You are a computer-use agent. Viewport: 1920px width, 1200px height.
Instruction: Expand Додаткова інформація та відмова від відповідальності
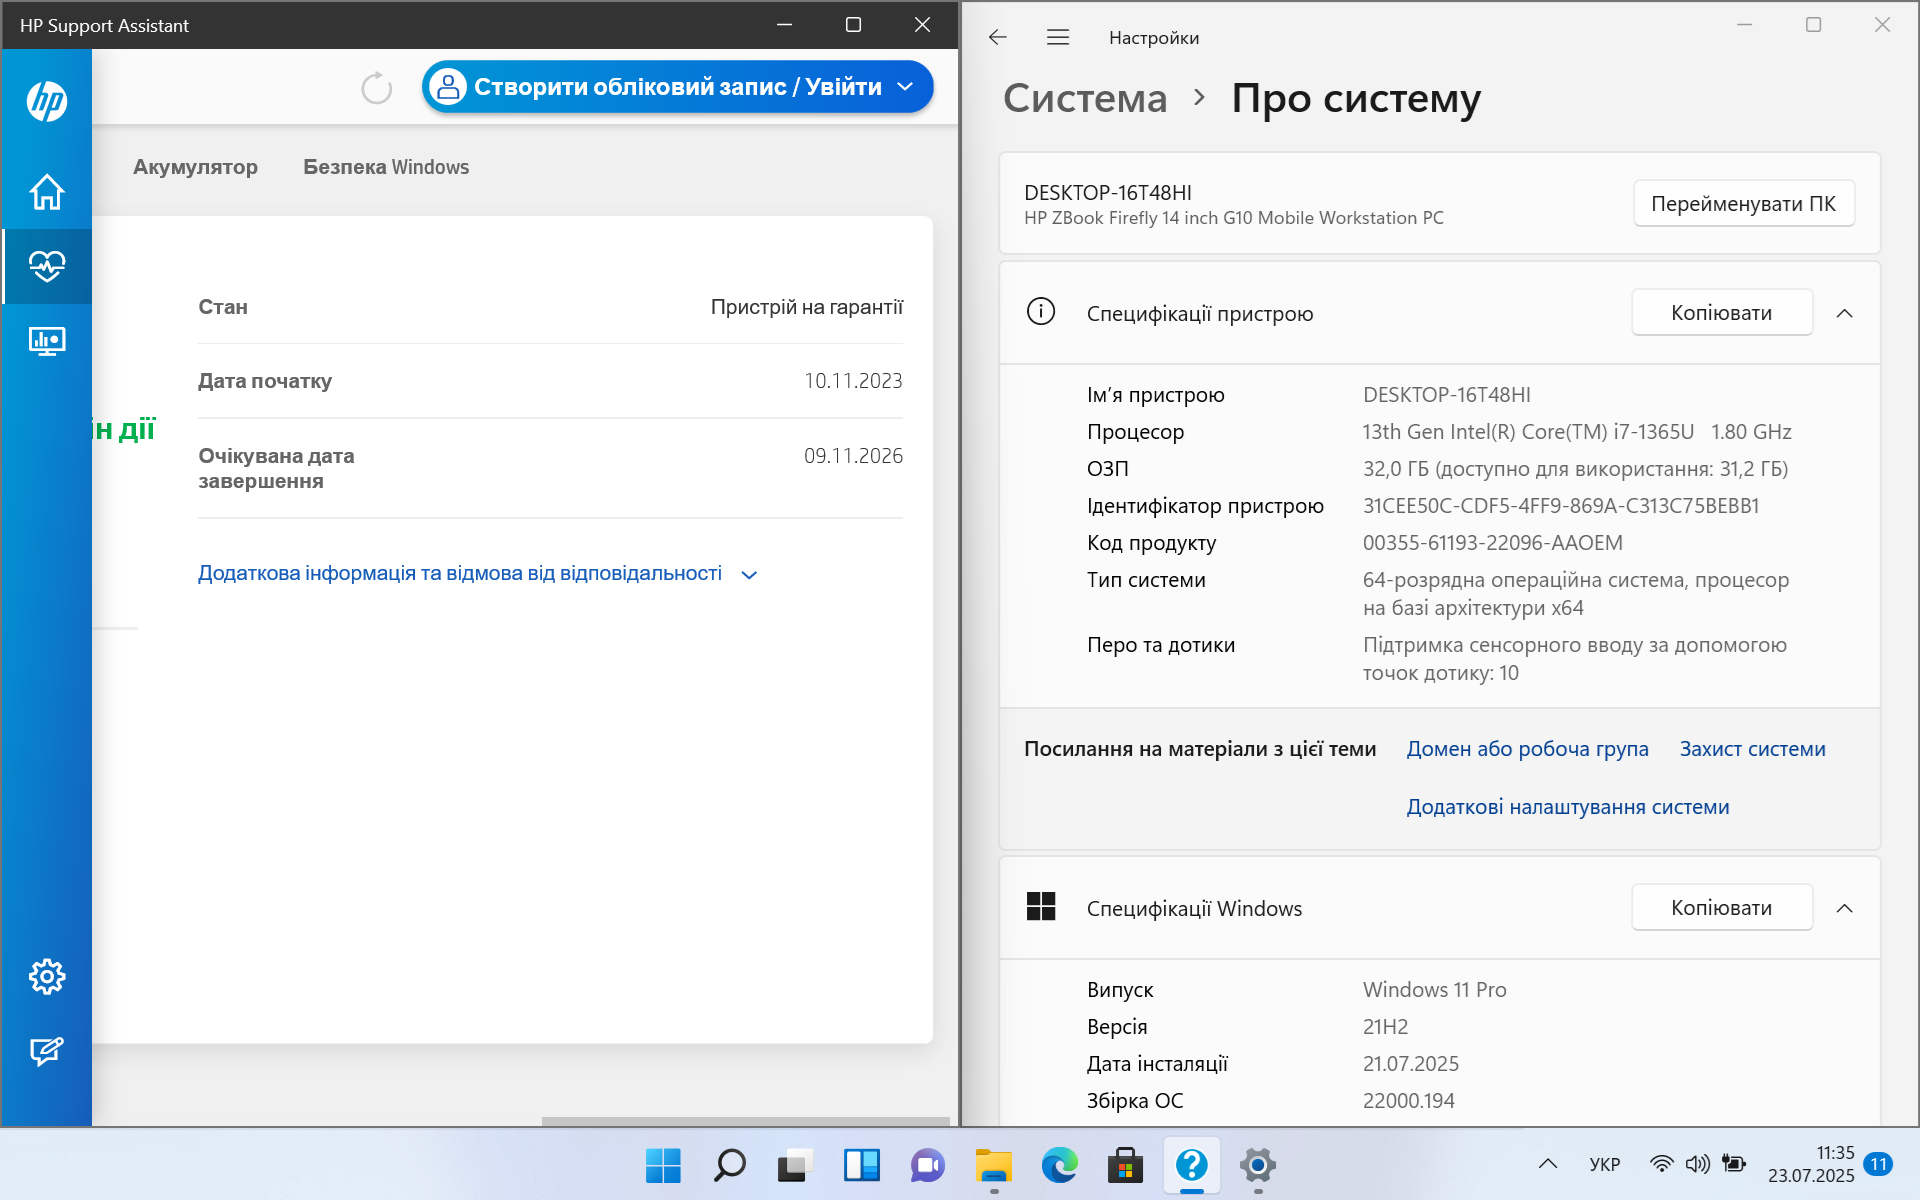[478, 574]
